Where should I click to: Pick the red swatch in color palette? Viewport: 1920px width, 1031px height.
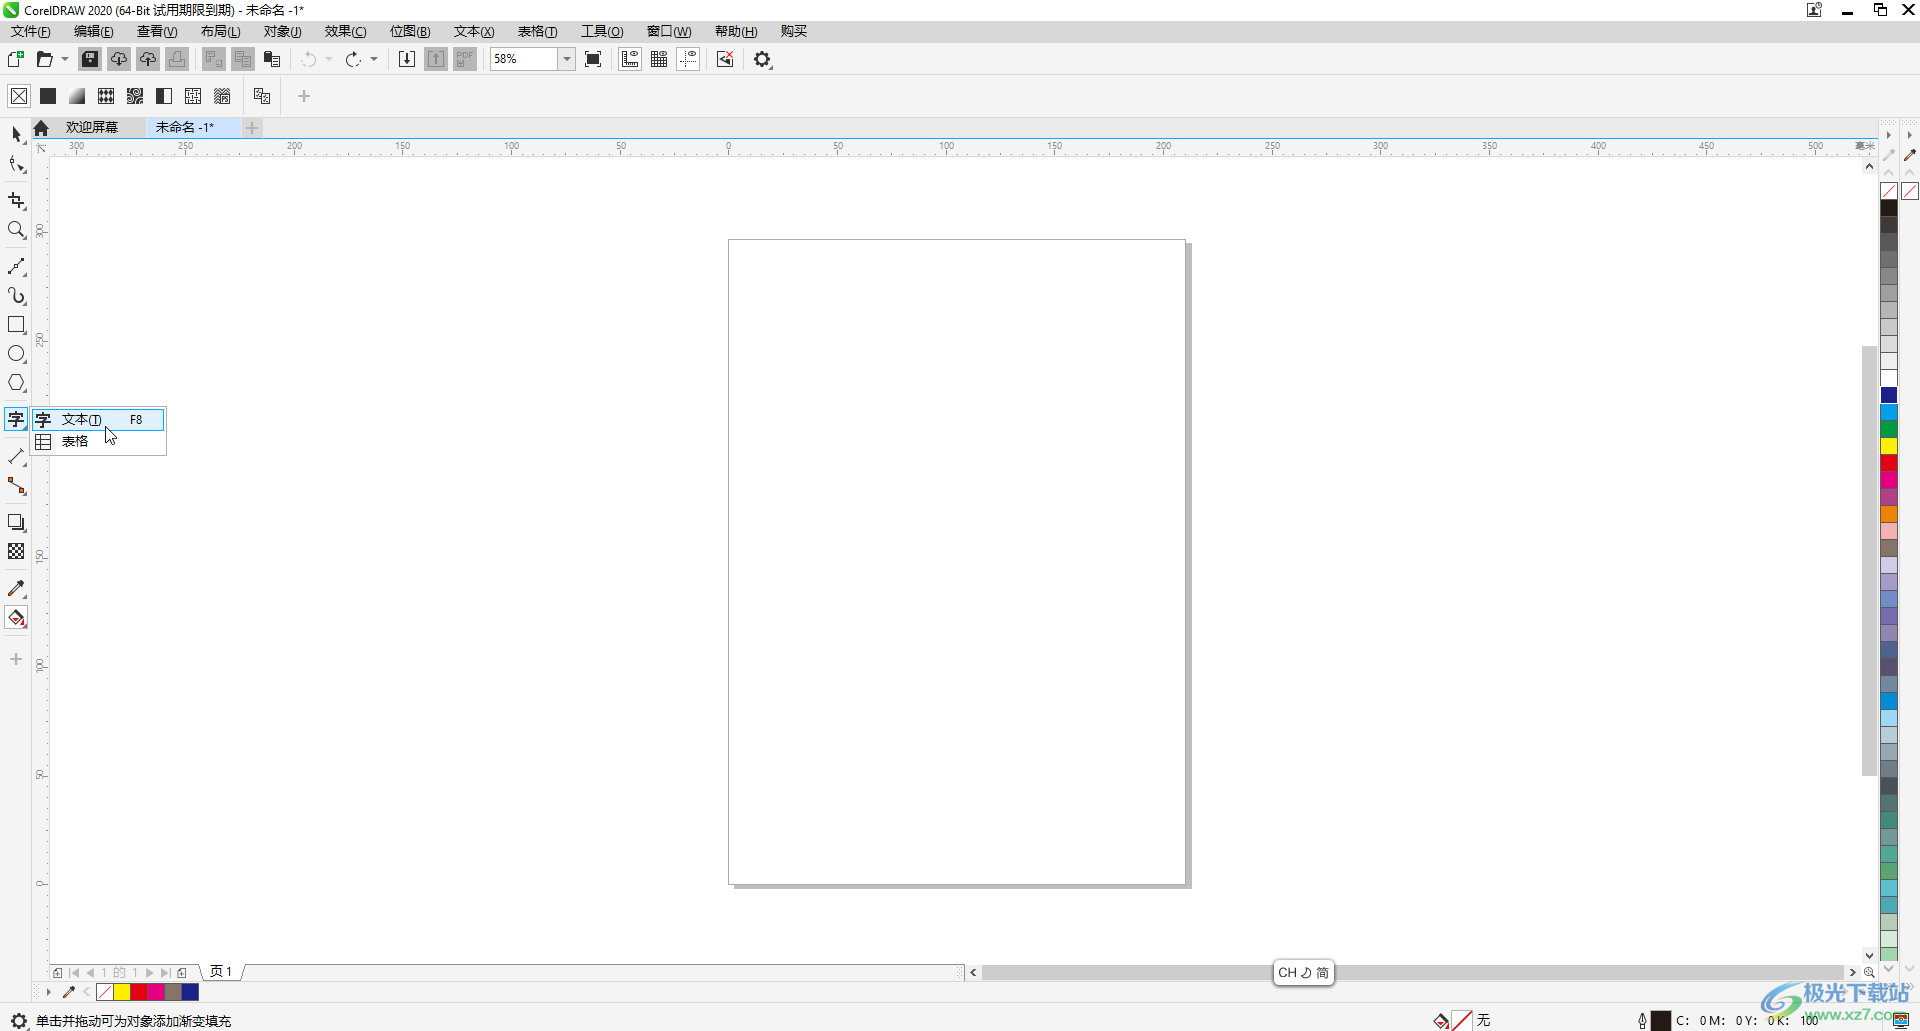pyautogui.click(x=1889, y=463)
